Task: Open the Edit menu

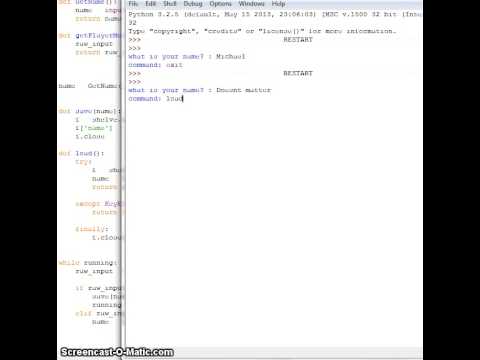Action: coord(150,4)
